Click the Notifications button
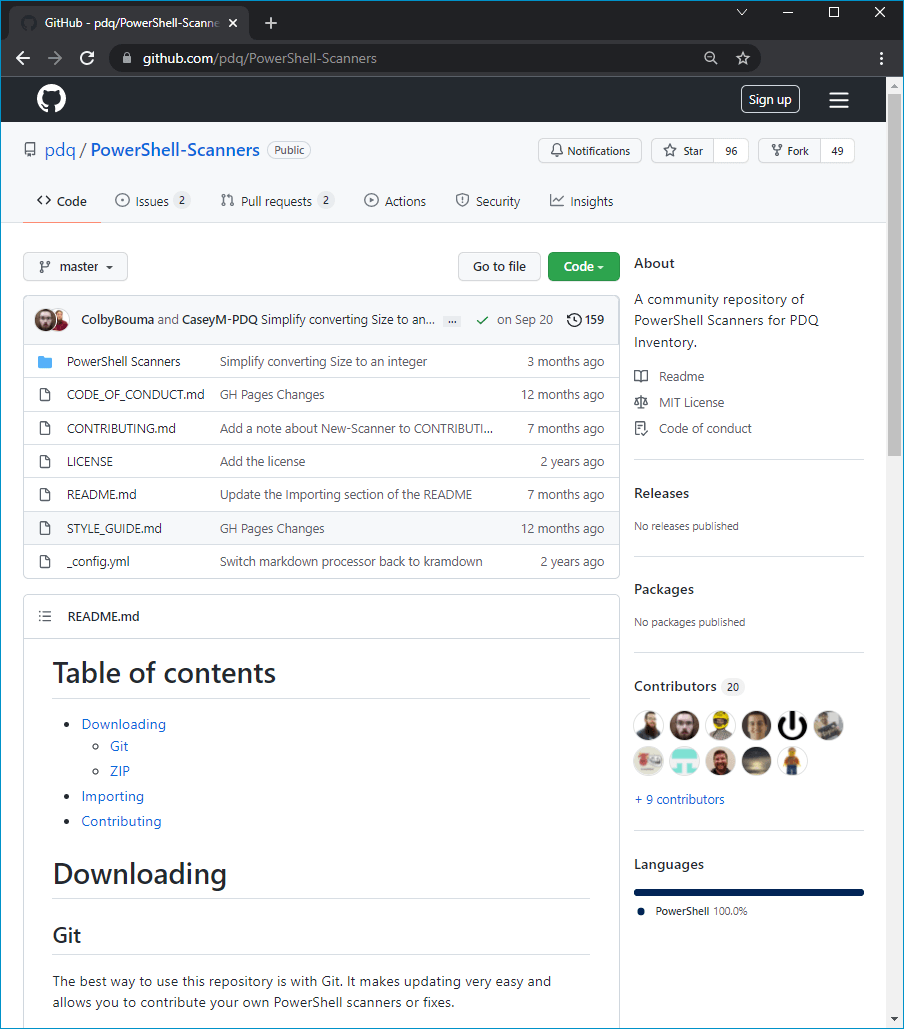 (590, 151)
